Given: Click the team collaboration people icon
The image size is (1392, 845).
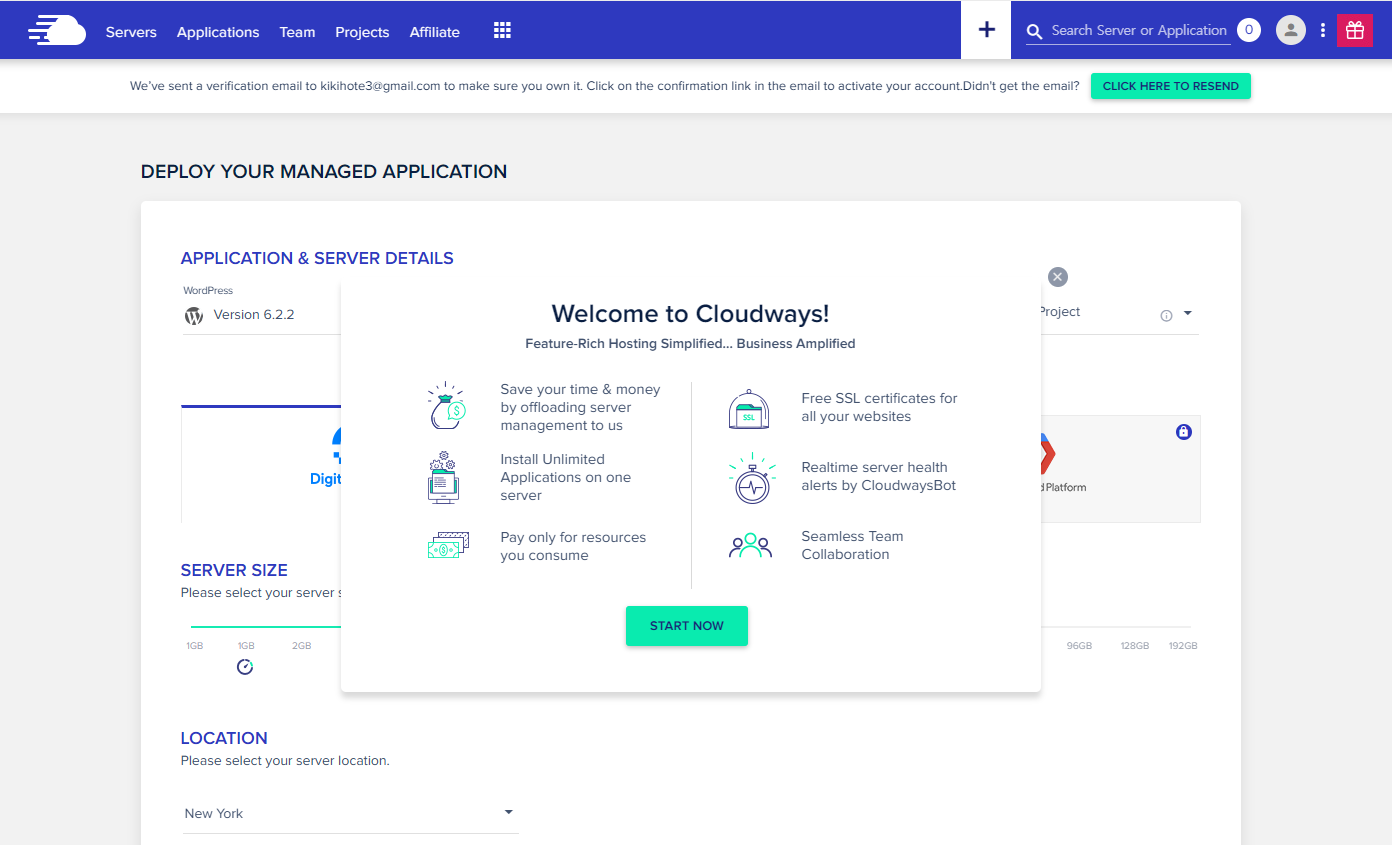Looking at the screenshot, I should pos(751,546).
